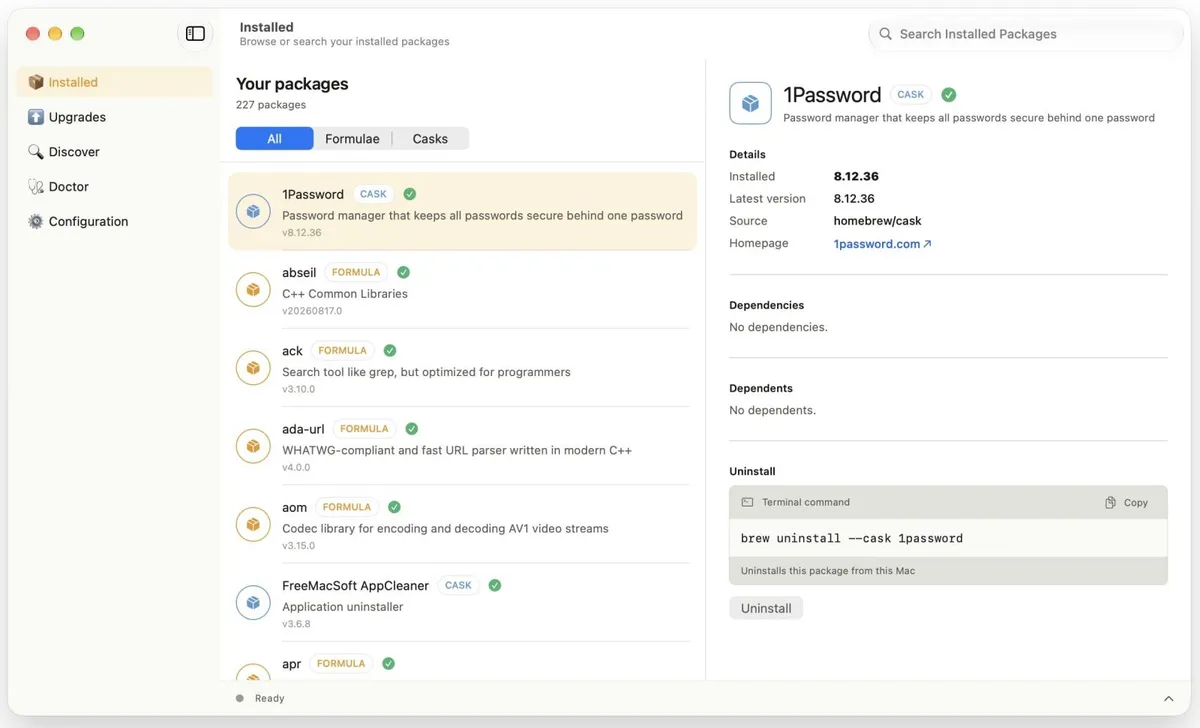Click the installed version 8.12.36 value
This screenshot has width=1200, height=728.
click(855, 176)
